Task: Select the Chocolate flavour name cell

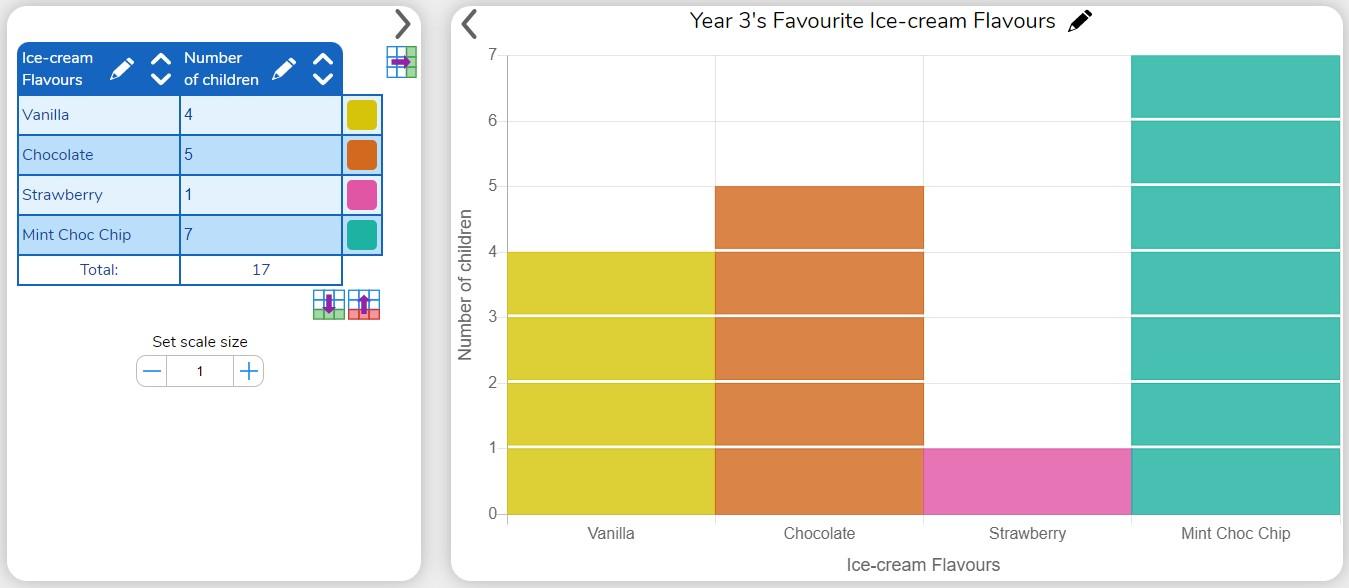Action: pos(99,155)
